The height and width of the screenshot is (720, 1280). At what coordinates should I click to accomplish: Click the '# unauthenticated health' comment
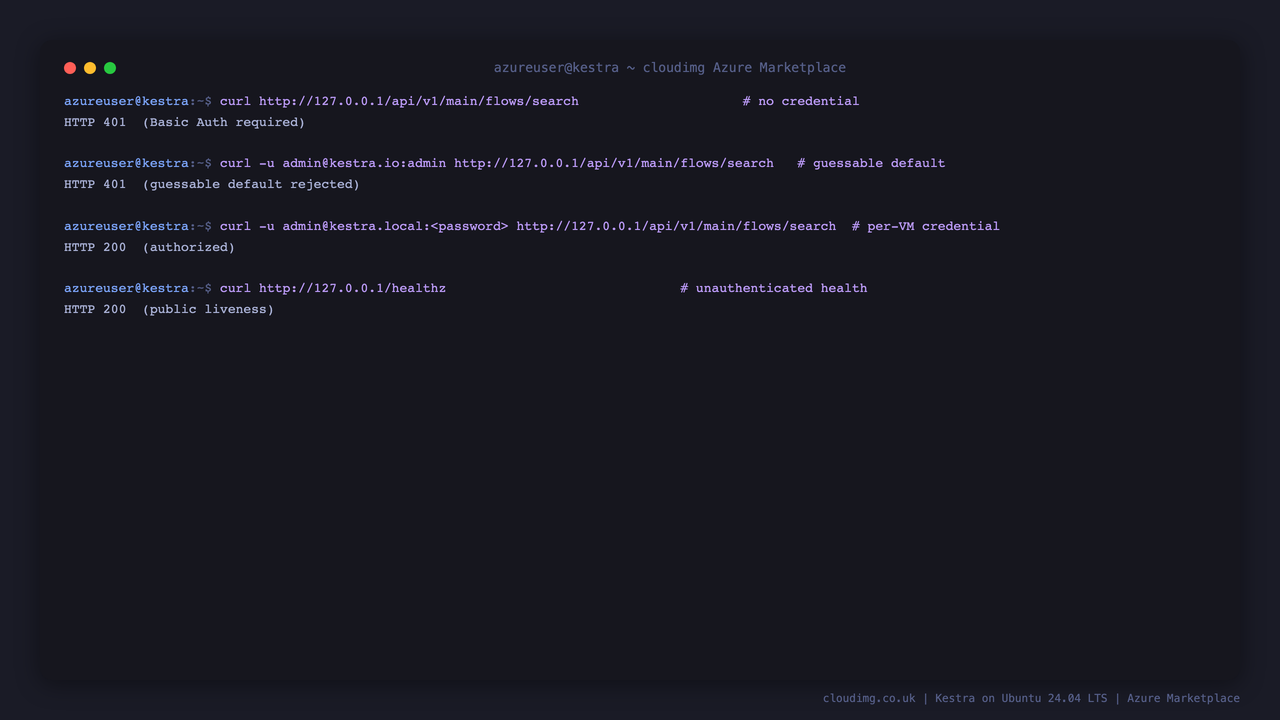point(774,288)
